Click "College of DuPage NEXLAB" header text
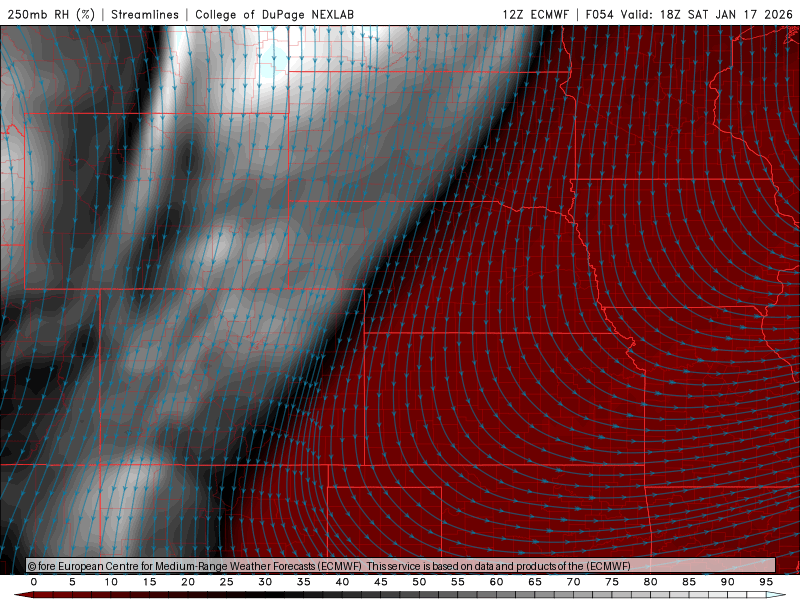800x600 pixels. [274, 14]
